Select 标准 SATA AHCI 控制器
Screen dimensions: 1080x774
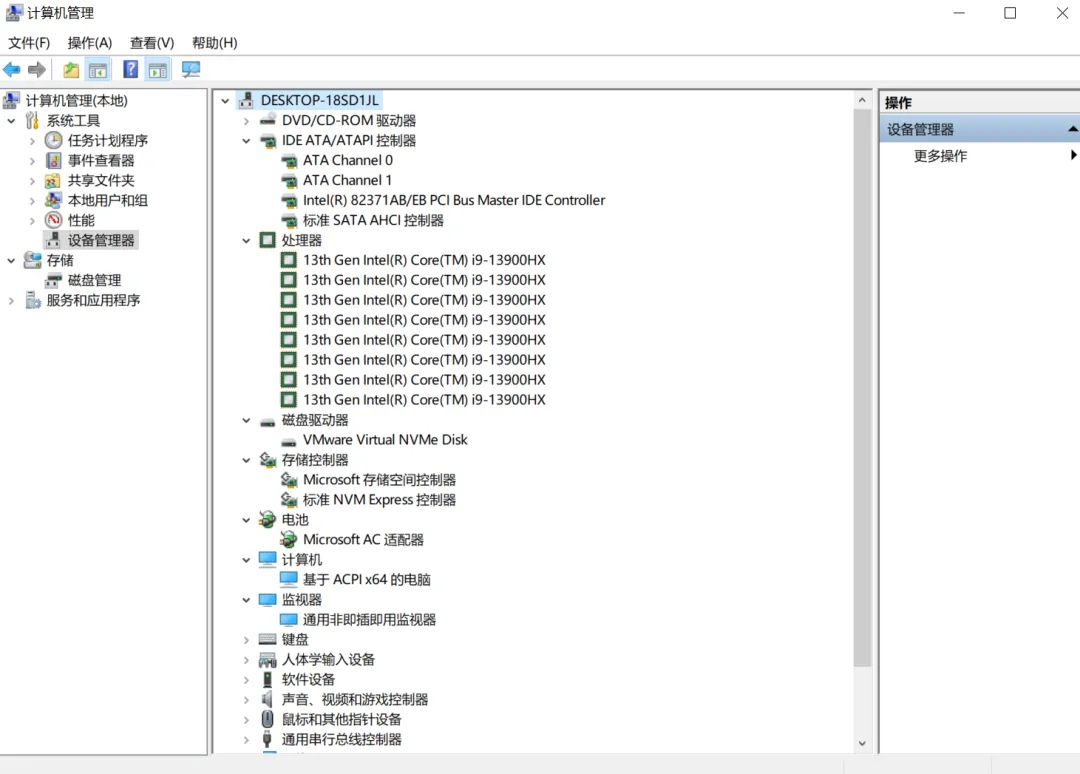tap(373, 220)
